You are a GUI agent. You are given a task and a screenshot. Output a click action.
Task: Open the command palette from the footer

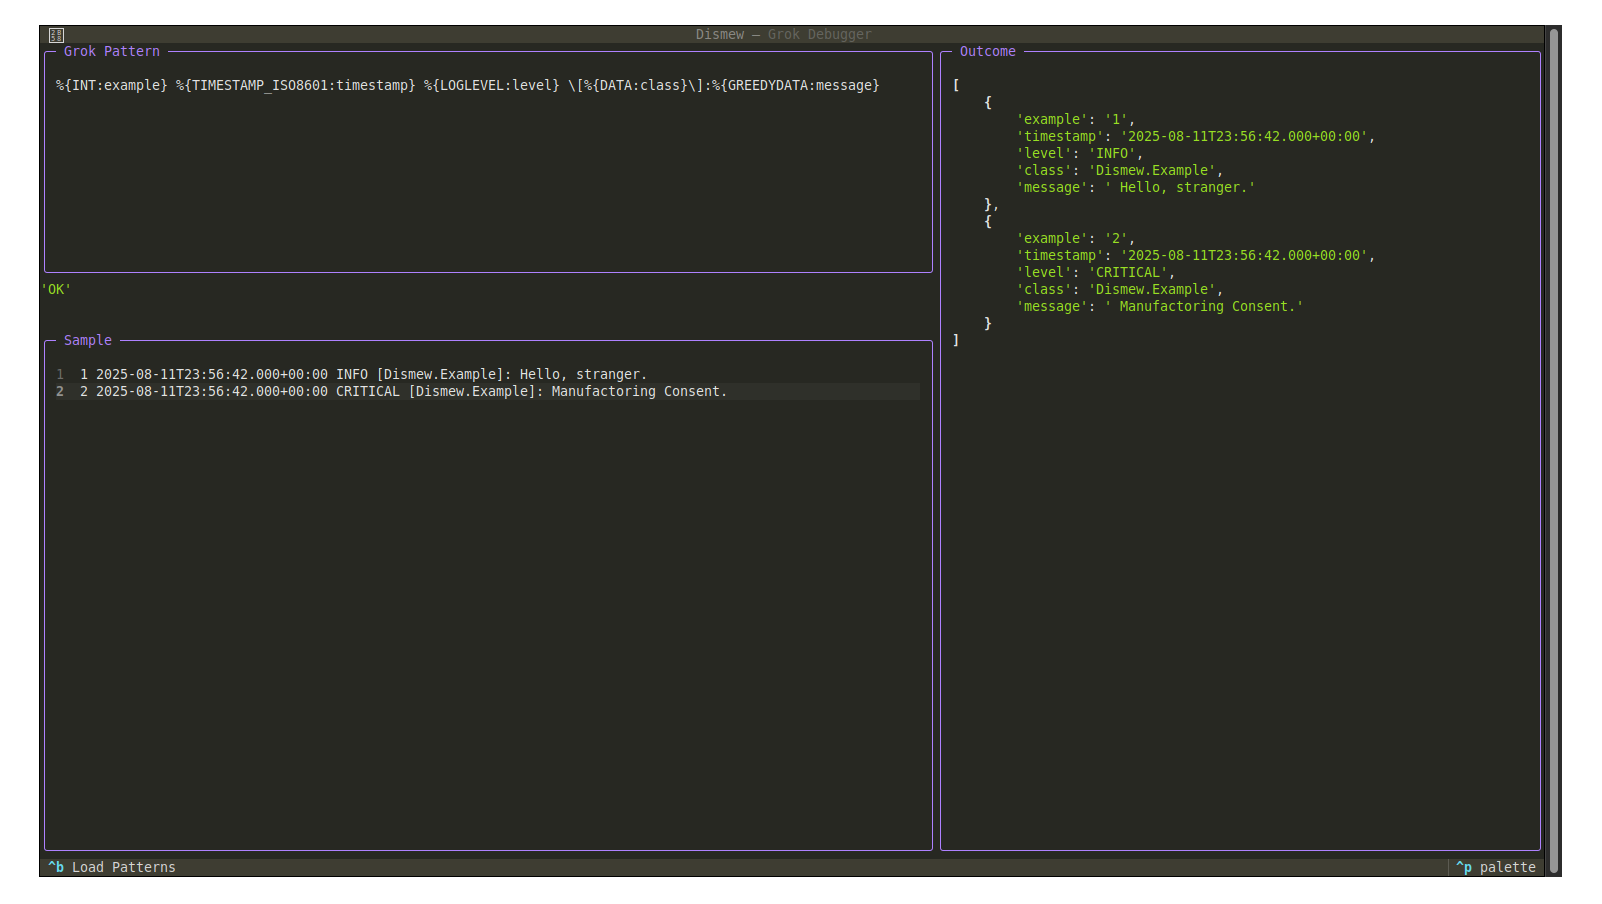1497,867
